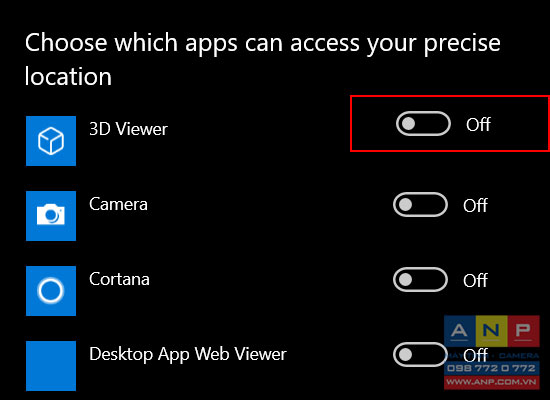Toggle location access for 3D Viewer
Screen dimensions: 550x400
(423, 124)
